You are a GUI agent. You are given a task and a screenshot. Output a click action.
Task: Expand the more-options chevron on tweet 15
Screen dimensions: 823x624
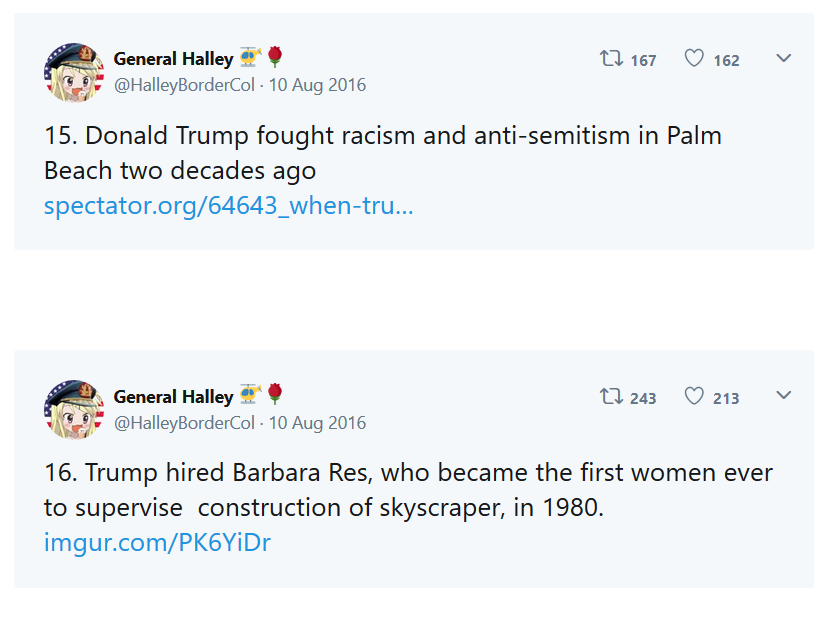(x=784, y=58)
